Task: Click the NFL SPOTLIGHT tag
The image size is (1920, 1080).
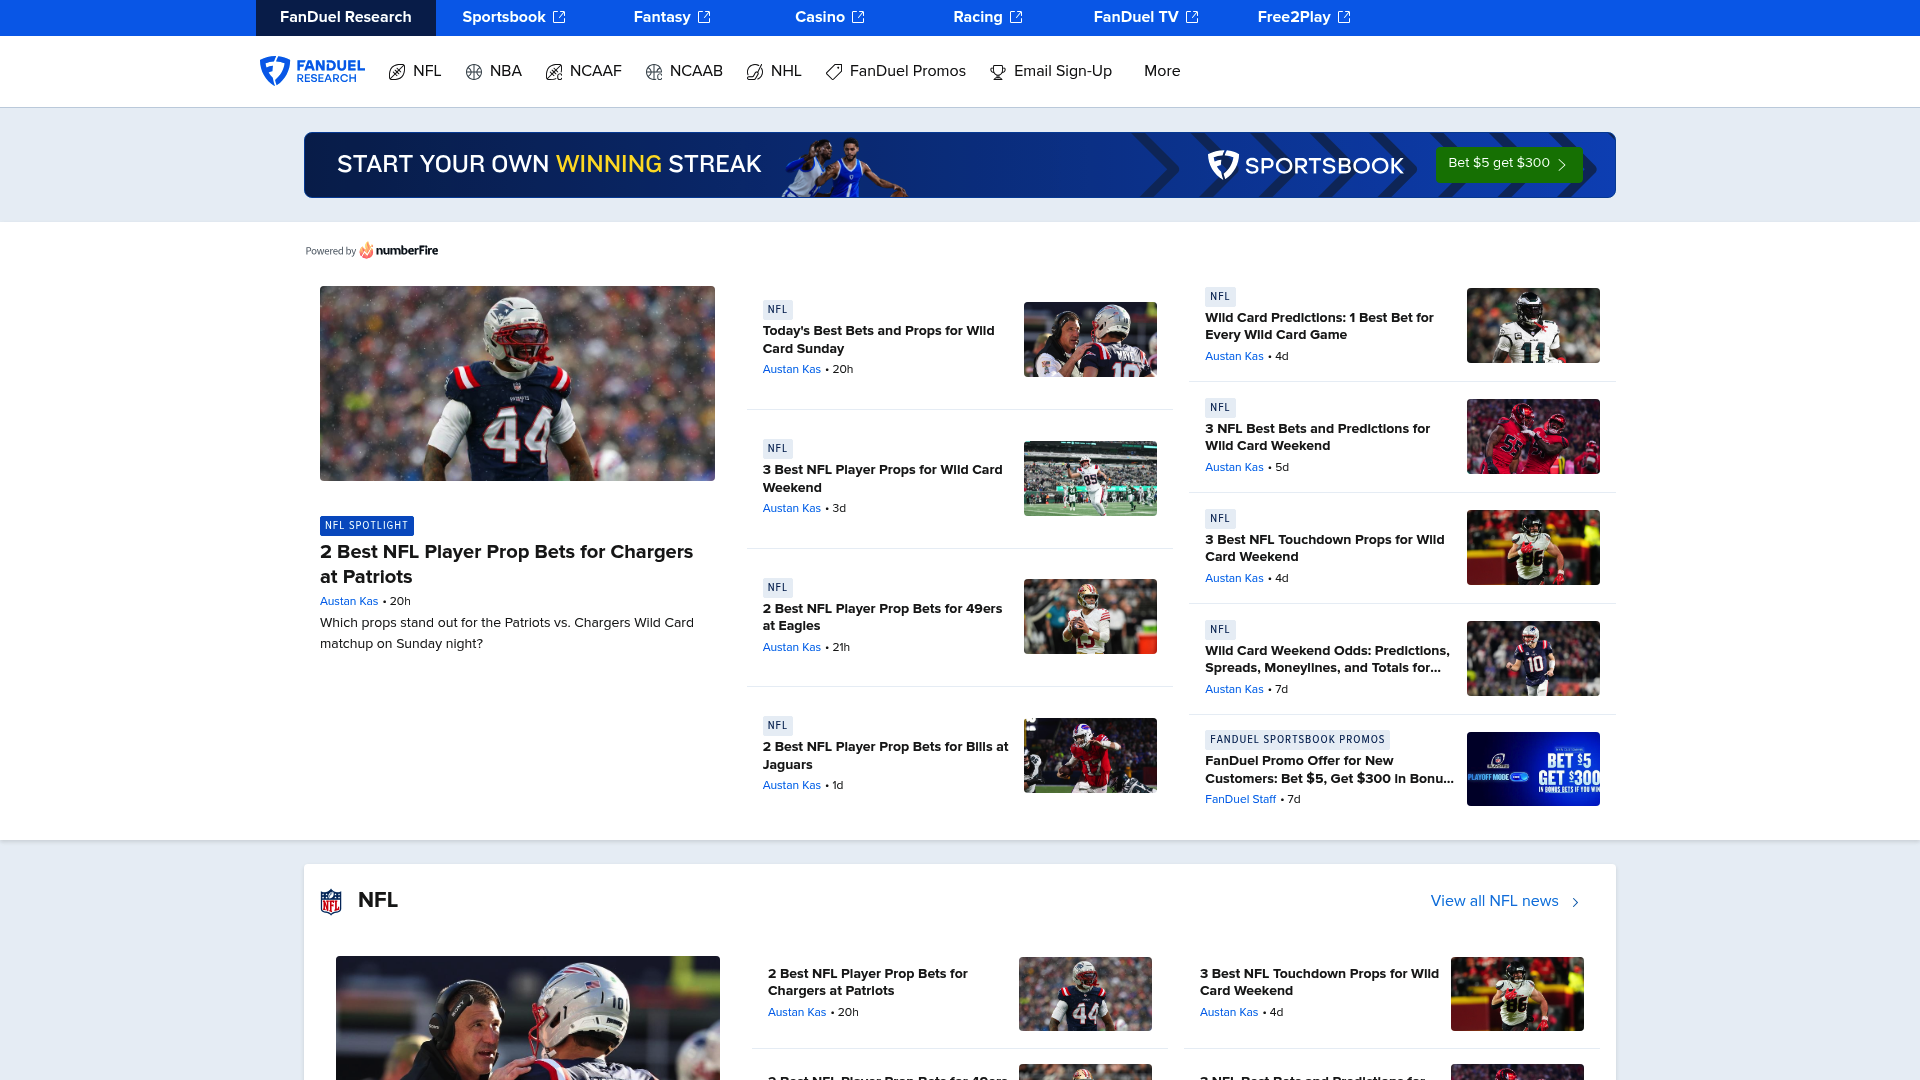Action: coord(367,525)
